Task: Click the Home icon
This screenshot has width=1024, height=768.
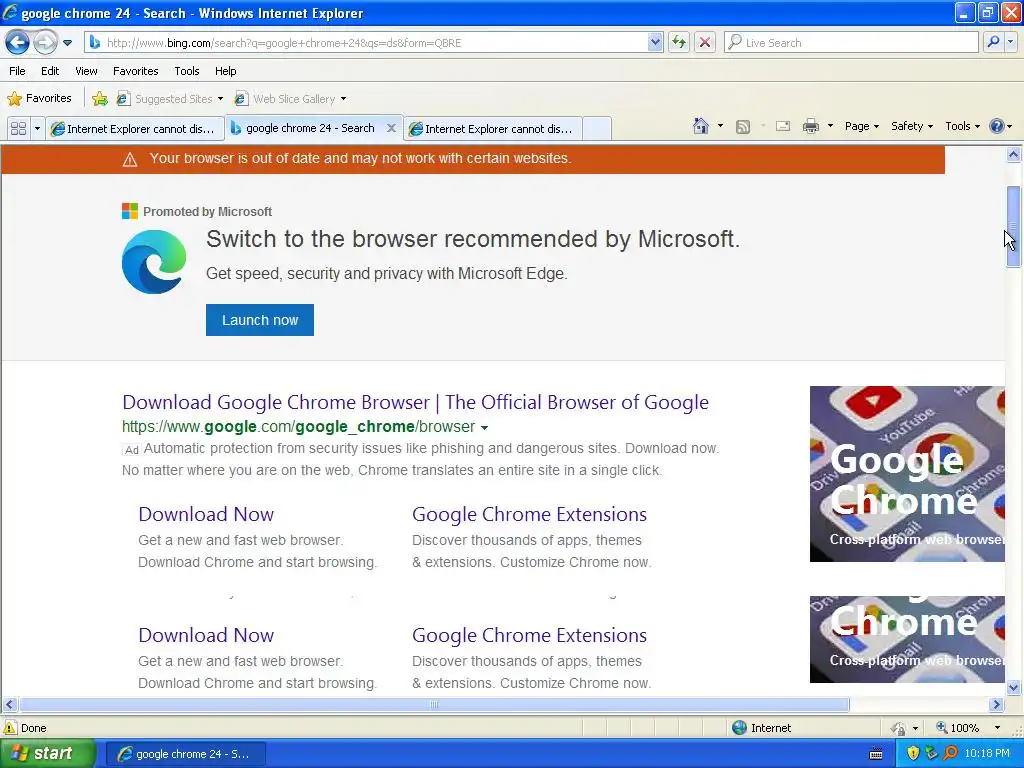Action: click(x=701, y=126)
